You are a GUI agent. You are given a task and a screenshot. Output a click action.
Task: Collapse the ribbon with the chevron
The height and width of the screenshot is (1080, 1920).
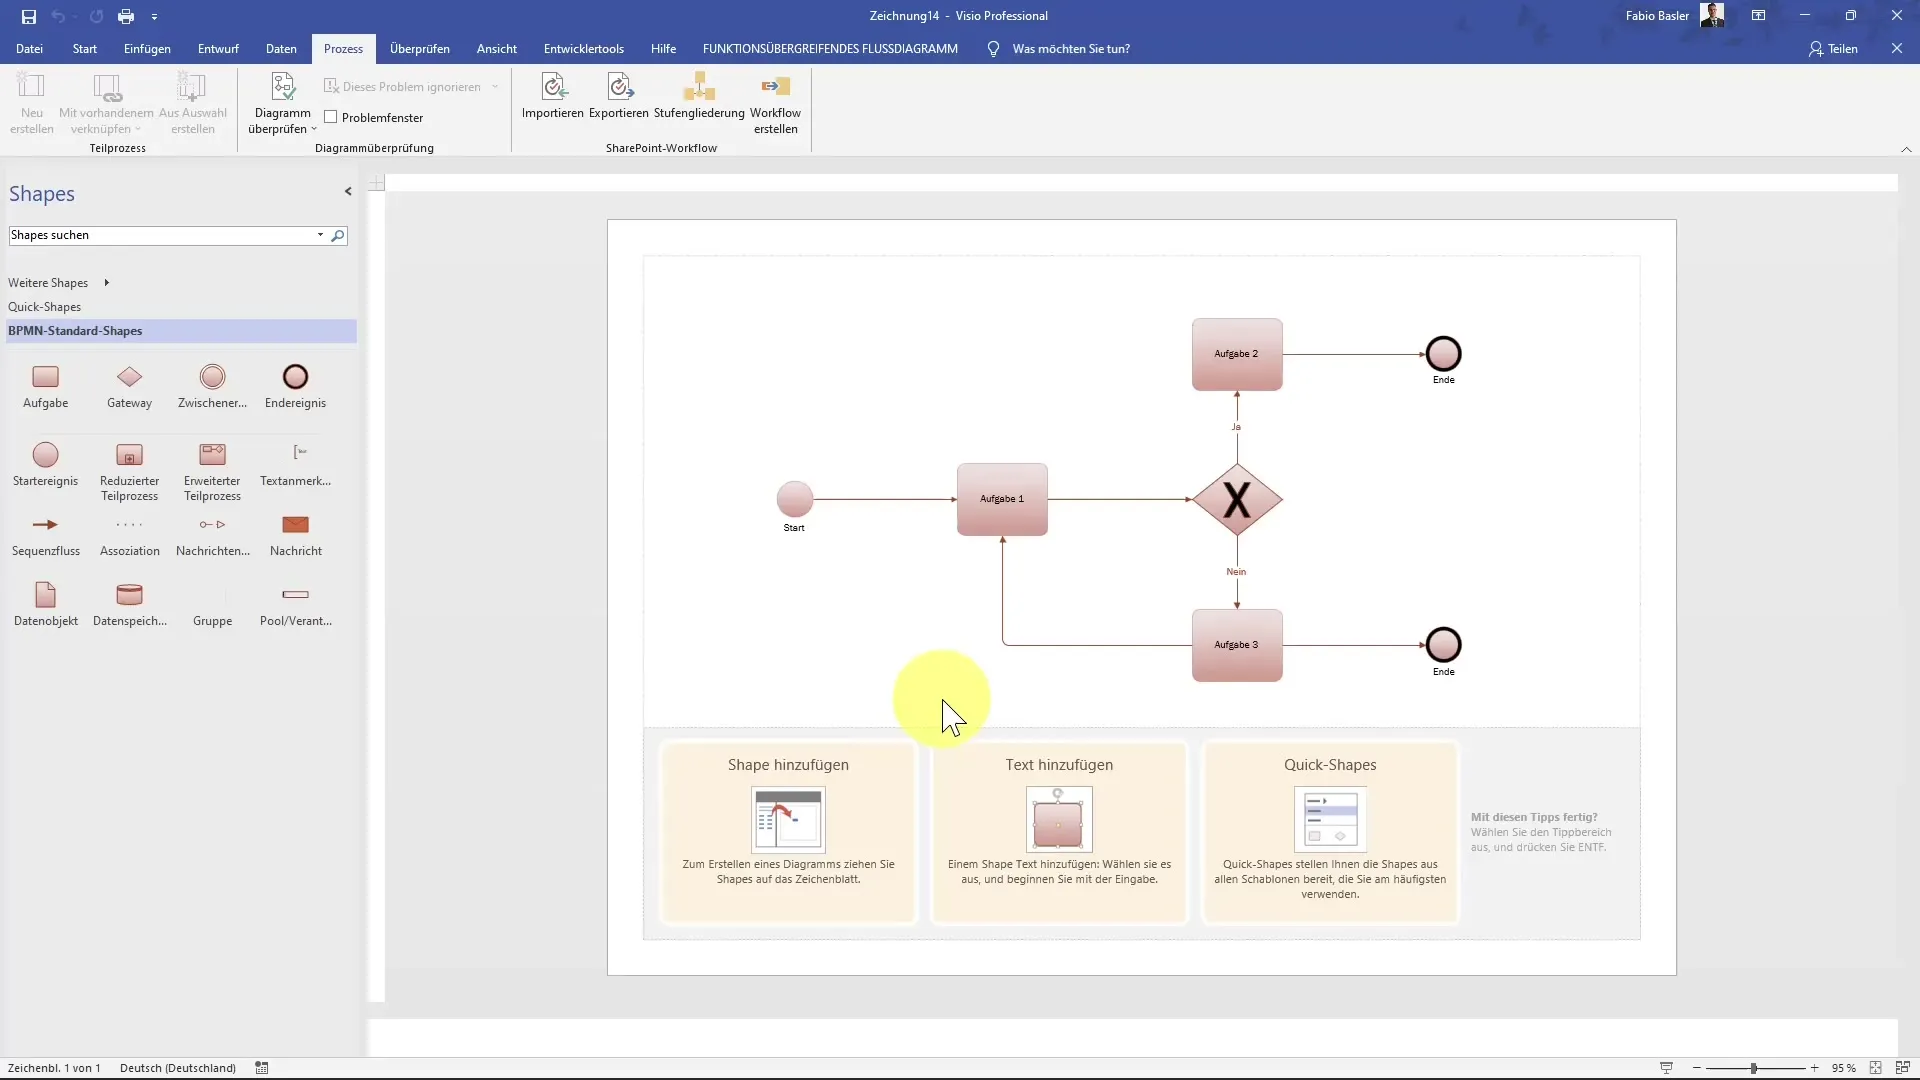pos(1906,149)
